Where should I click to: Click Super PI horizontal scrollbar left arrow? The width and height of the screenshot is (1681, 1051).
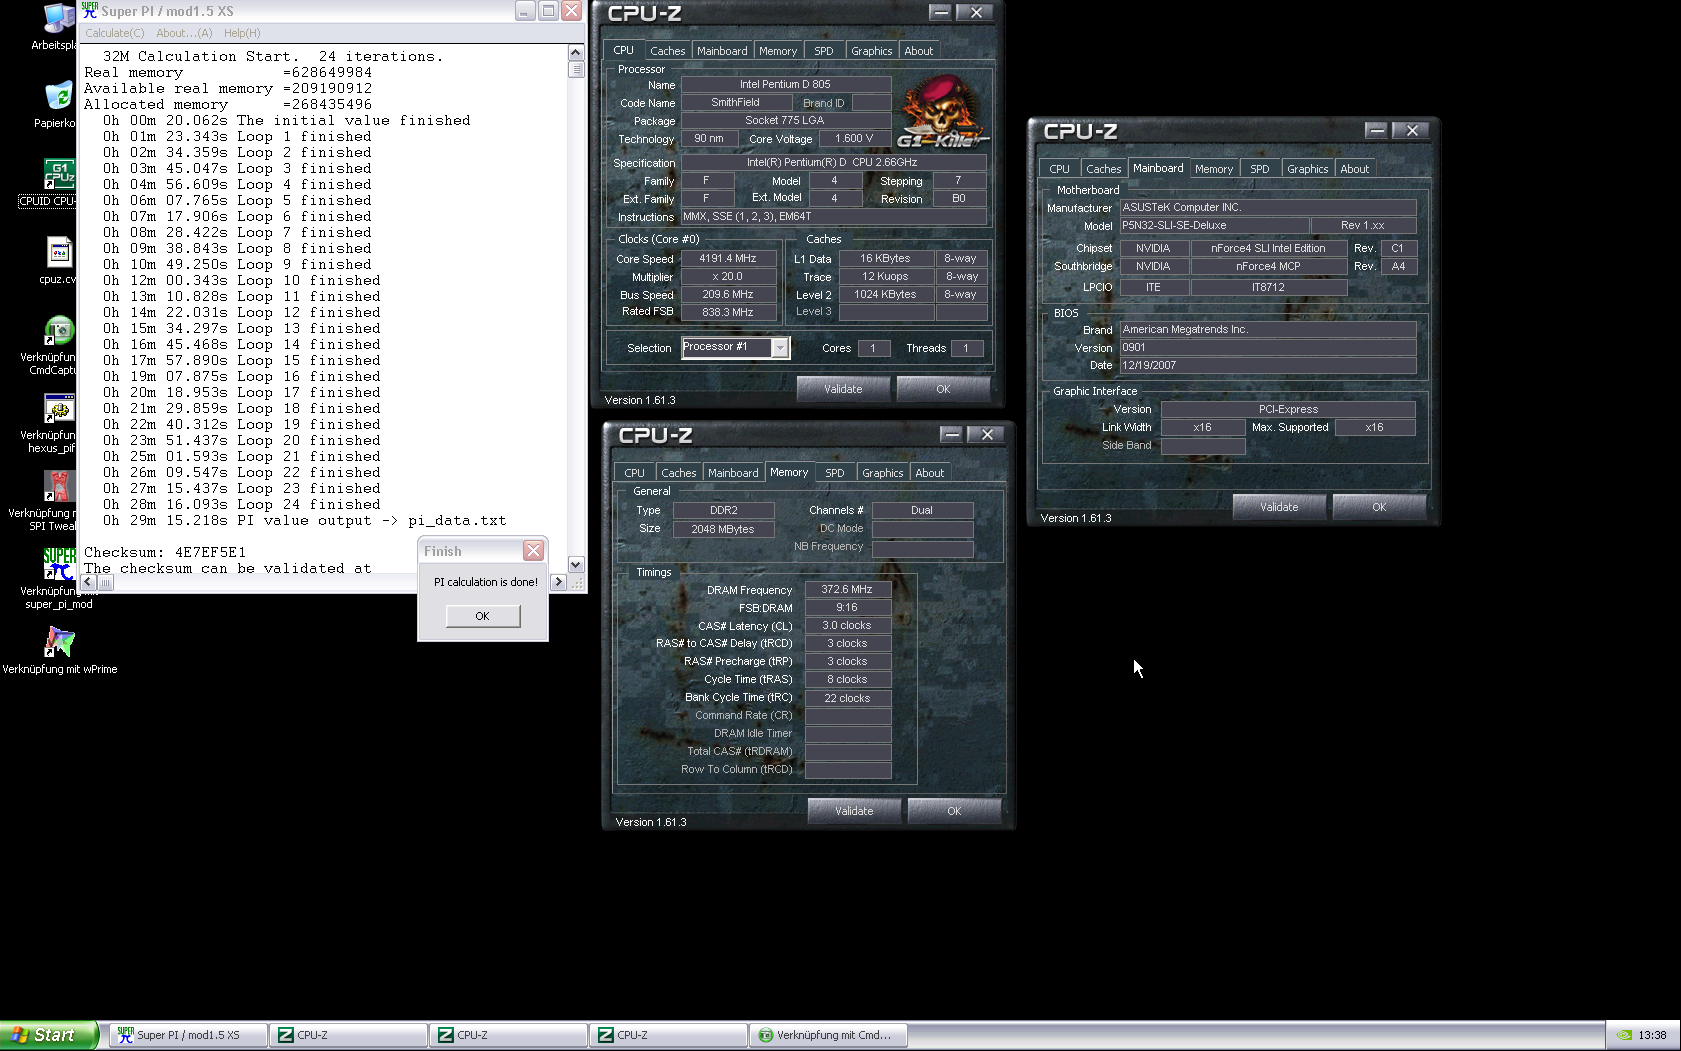click(89, 582)
